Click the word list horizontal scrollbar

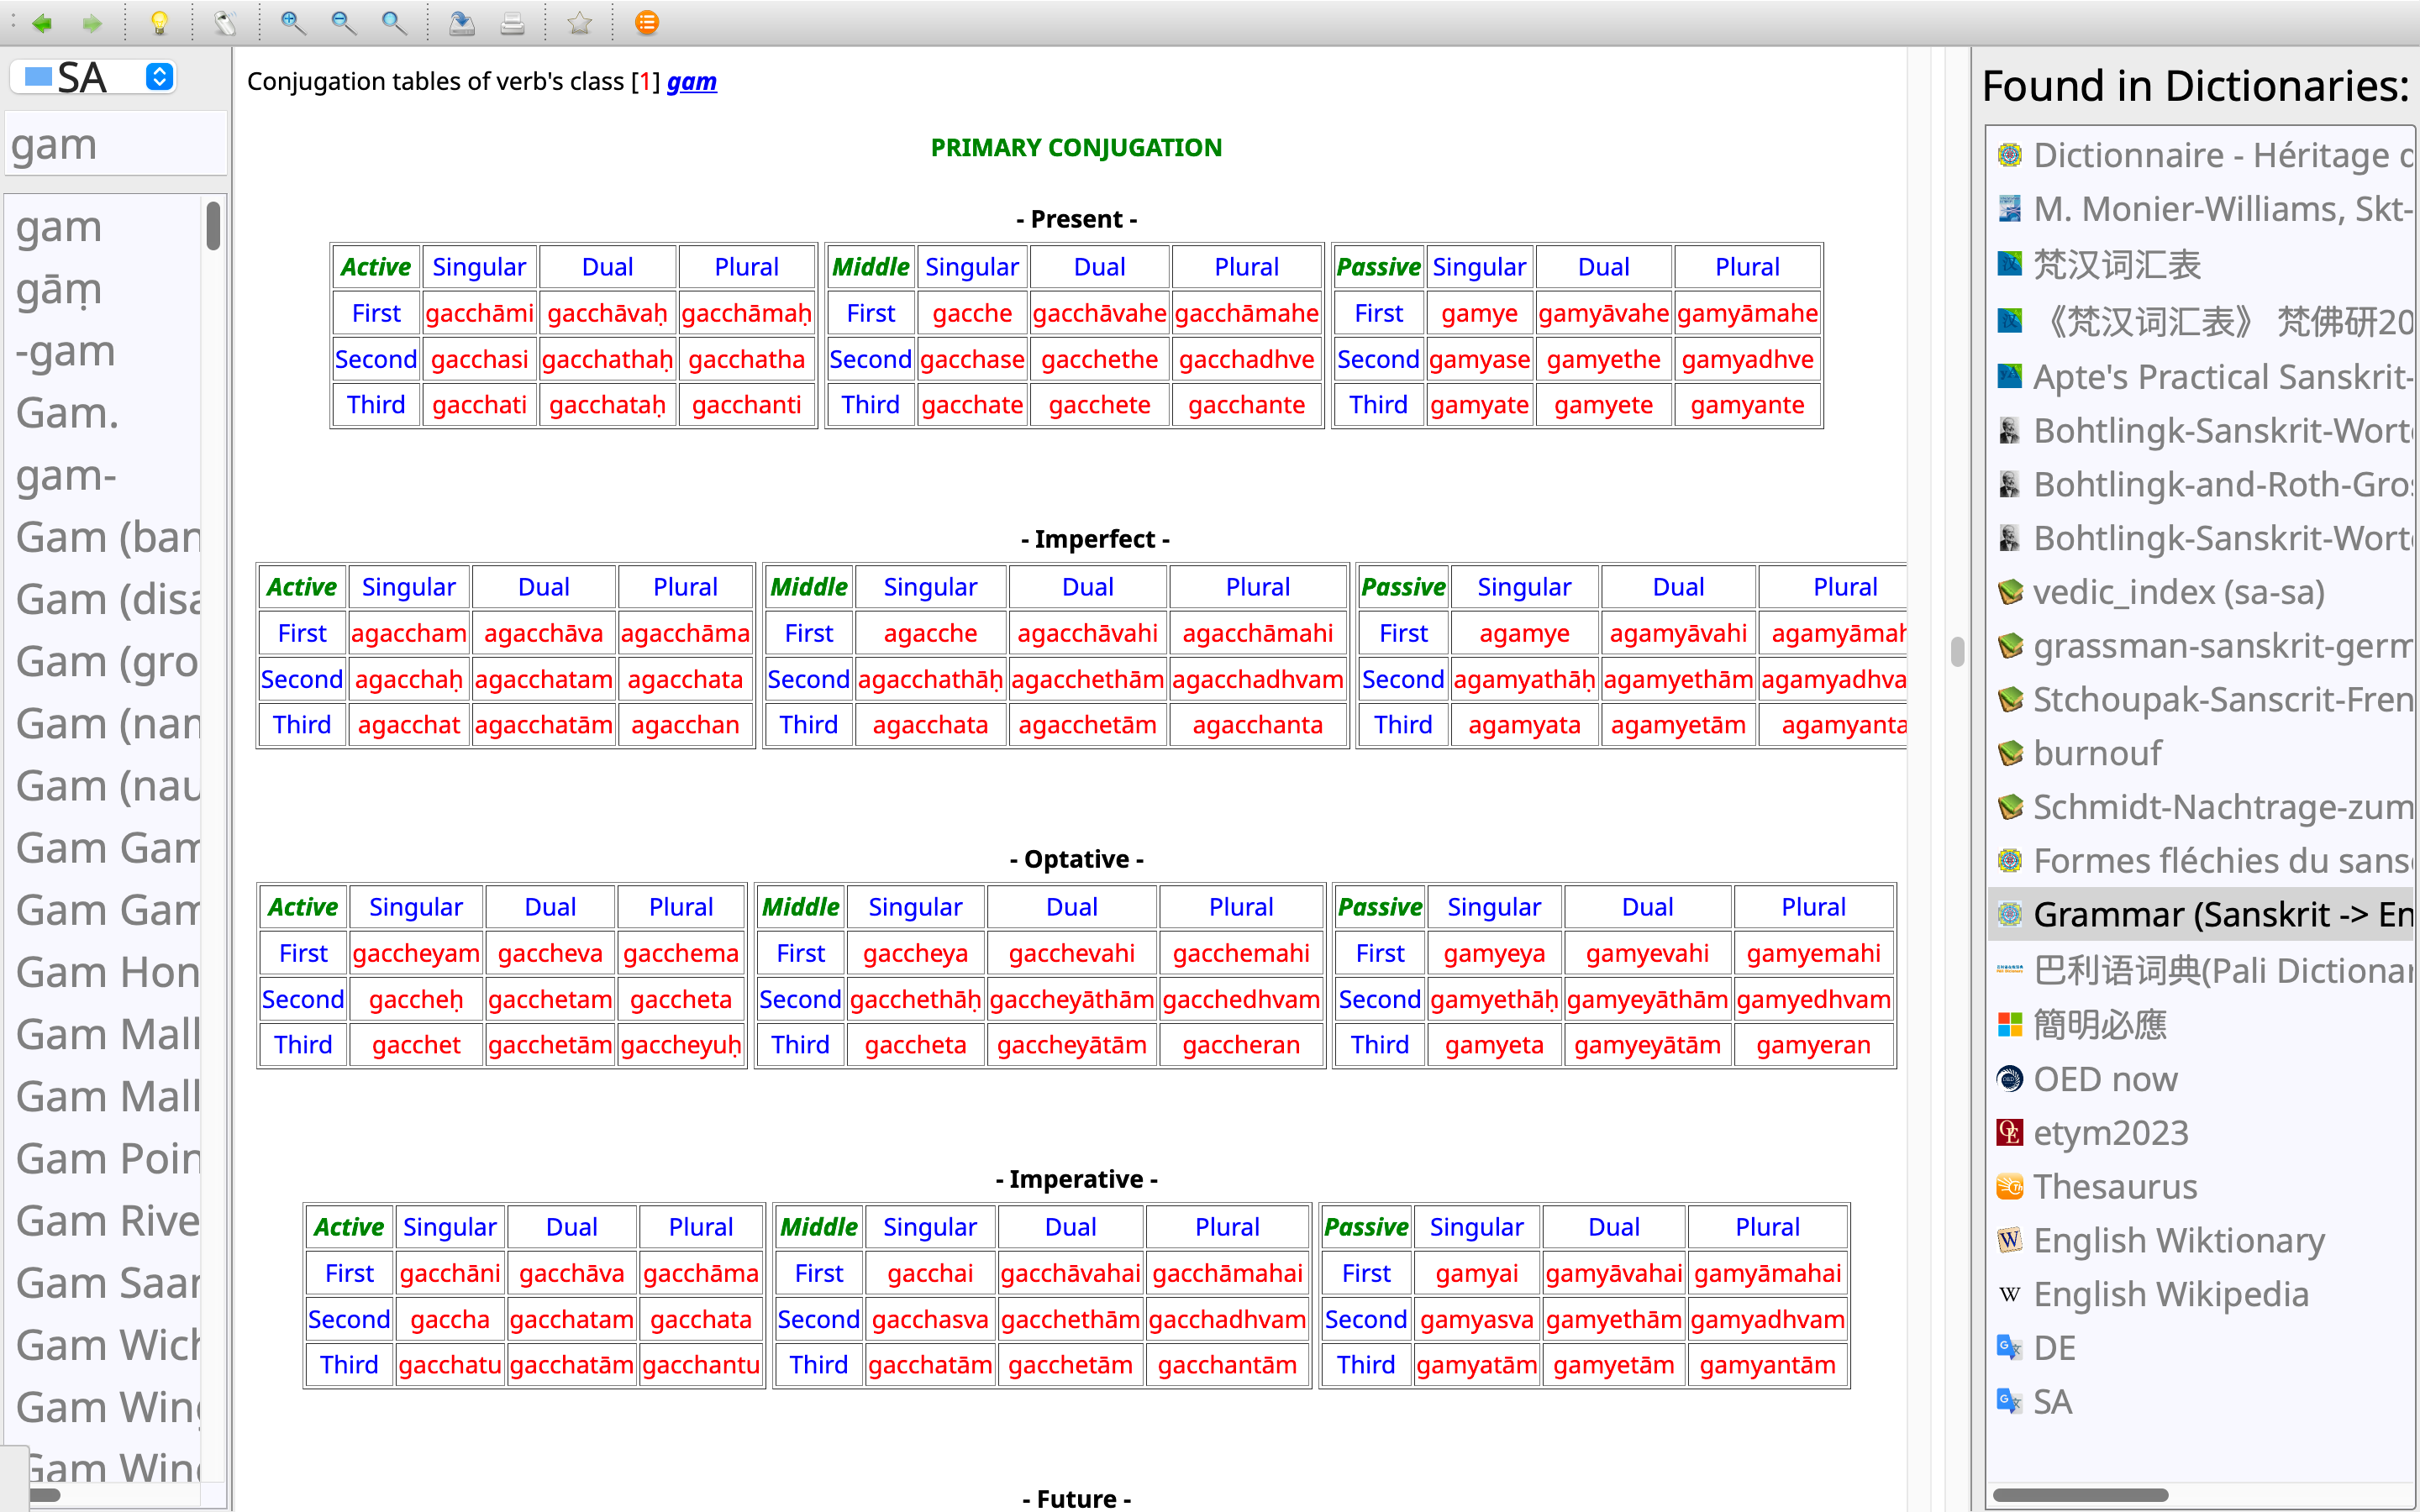click(x=44, y=1495)
